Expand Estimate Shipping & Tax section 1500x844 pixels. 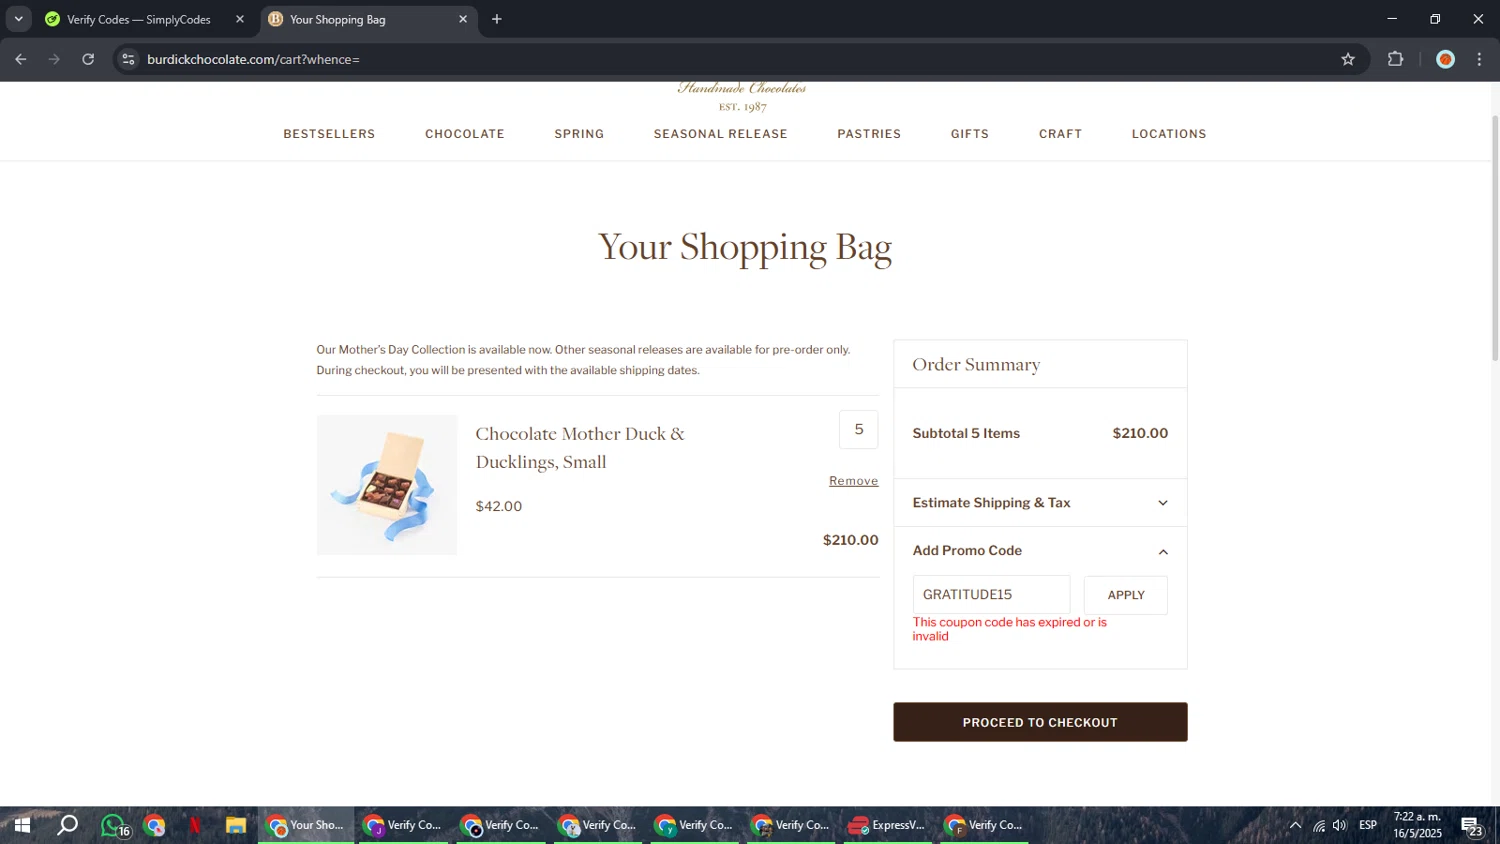pyautogui.click(x=1040, y=503)
